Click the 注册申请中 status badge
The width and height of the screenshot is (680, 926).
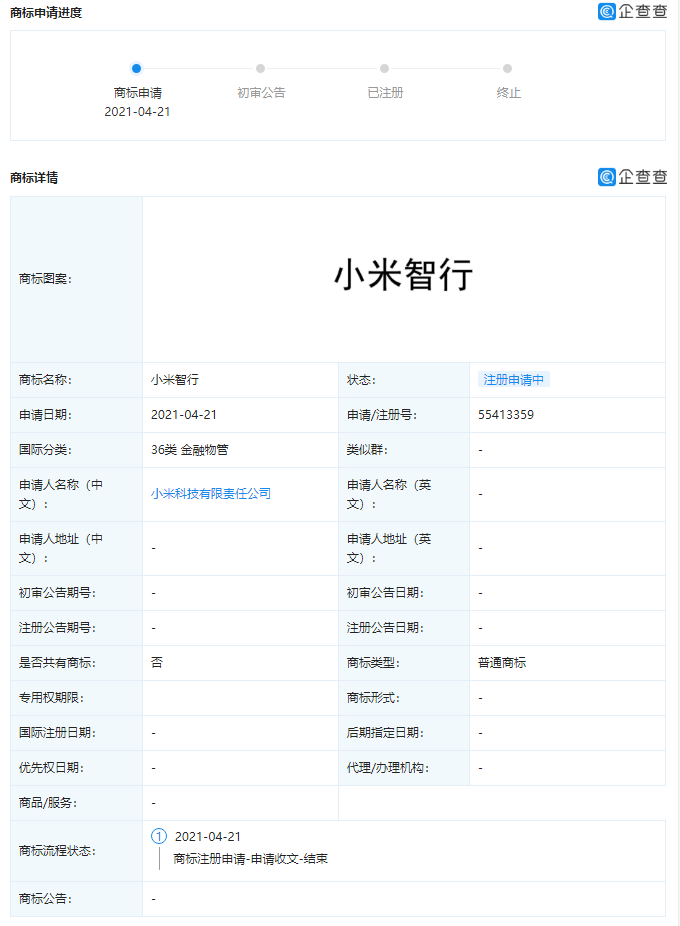(x=514, y=380)
